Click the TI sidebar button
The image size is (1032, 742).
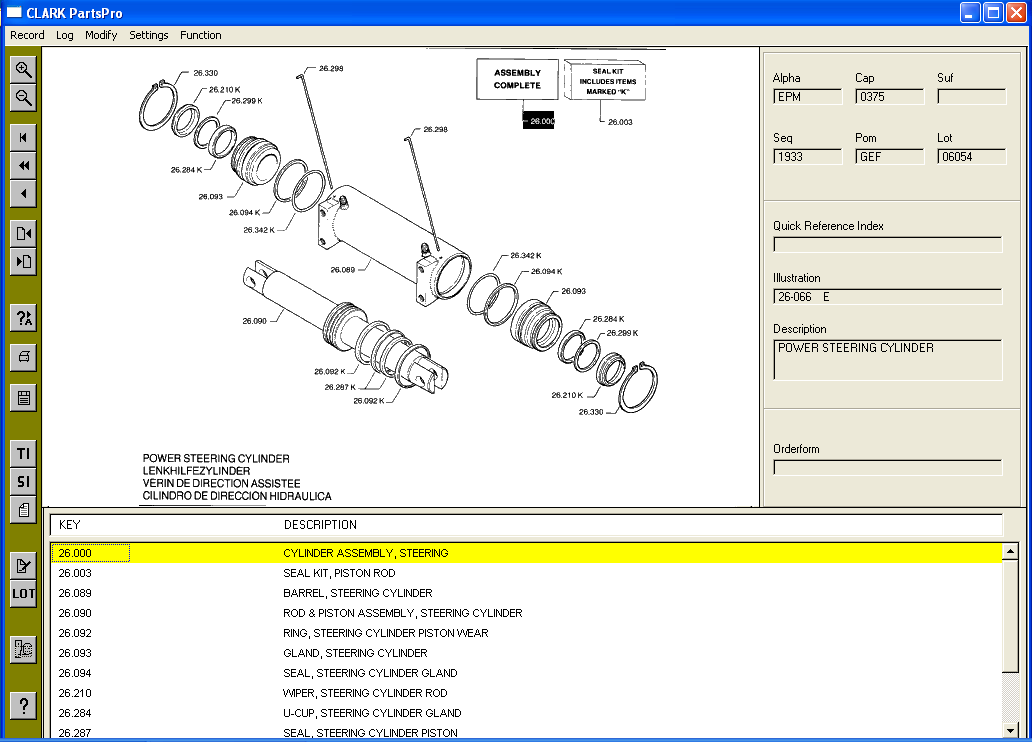24,454
